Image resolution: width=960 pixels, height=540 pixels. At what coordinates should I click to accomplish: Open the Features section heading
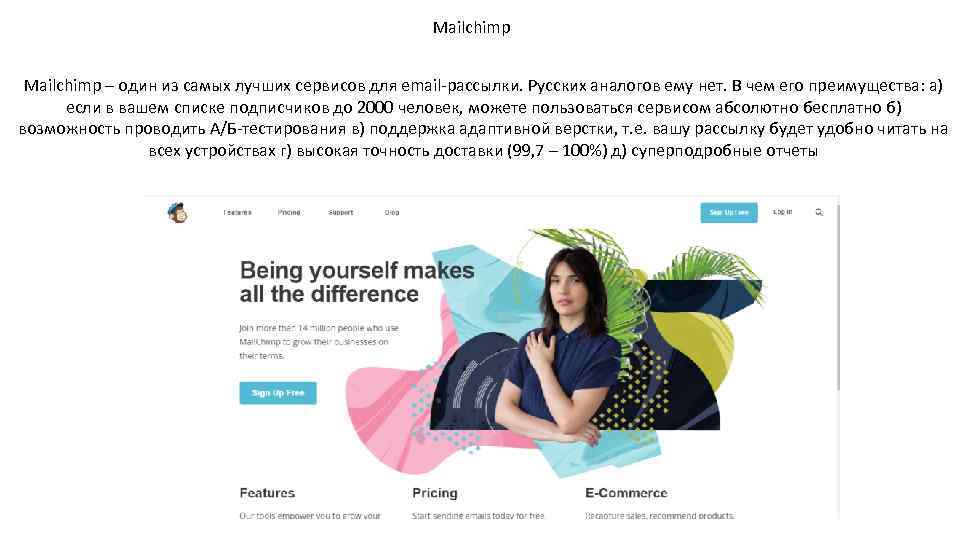[267, 493]
